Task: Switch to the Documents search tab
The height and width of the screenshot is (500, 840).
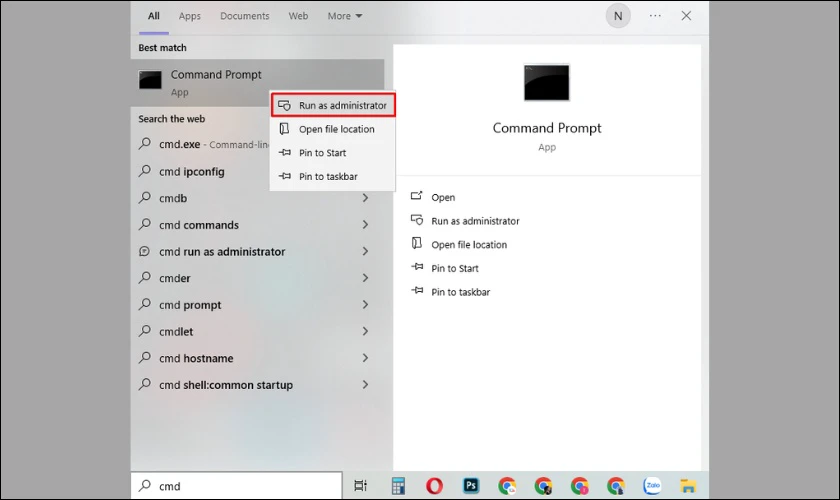Action: point(245,16)
